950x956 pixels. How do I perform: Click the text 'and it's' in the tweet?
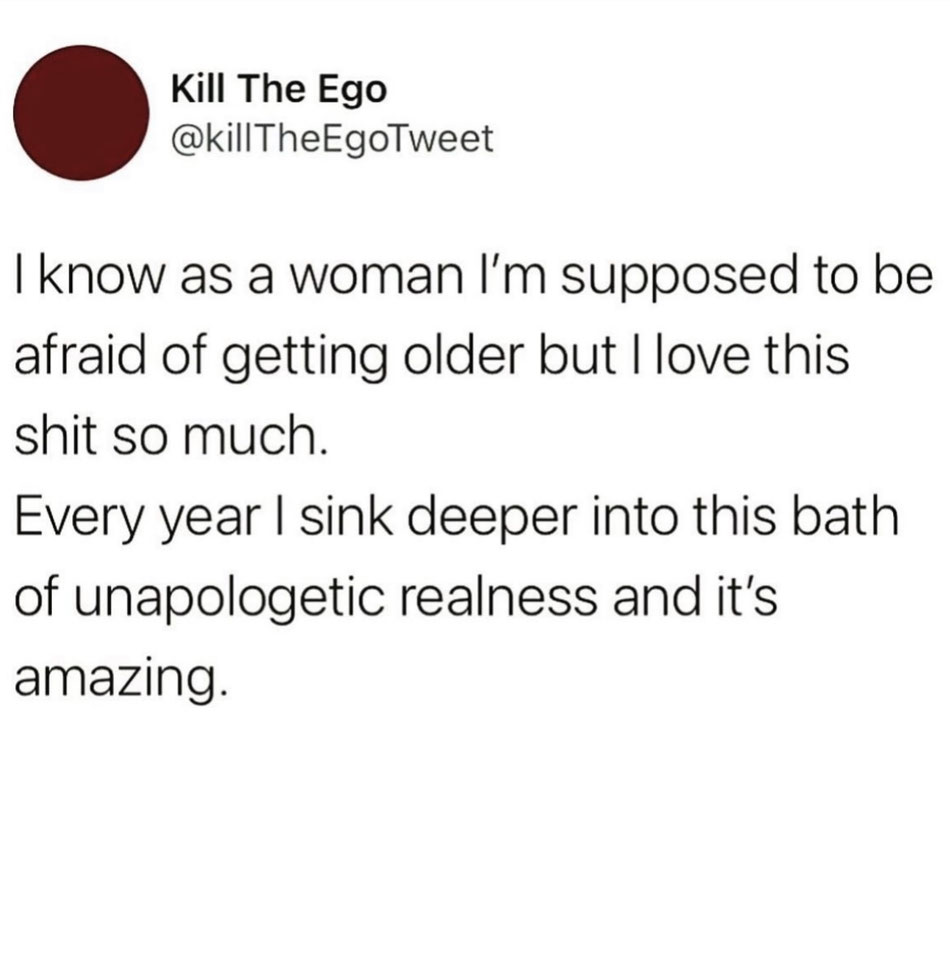(695, 596)
